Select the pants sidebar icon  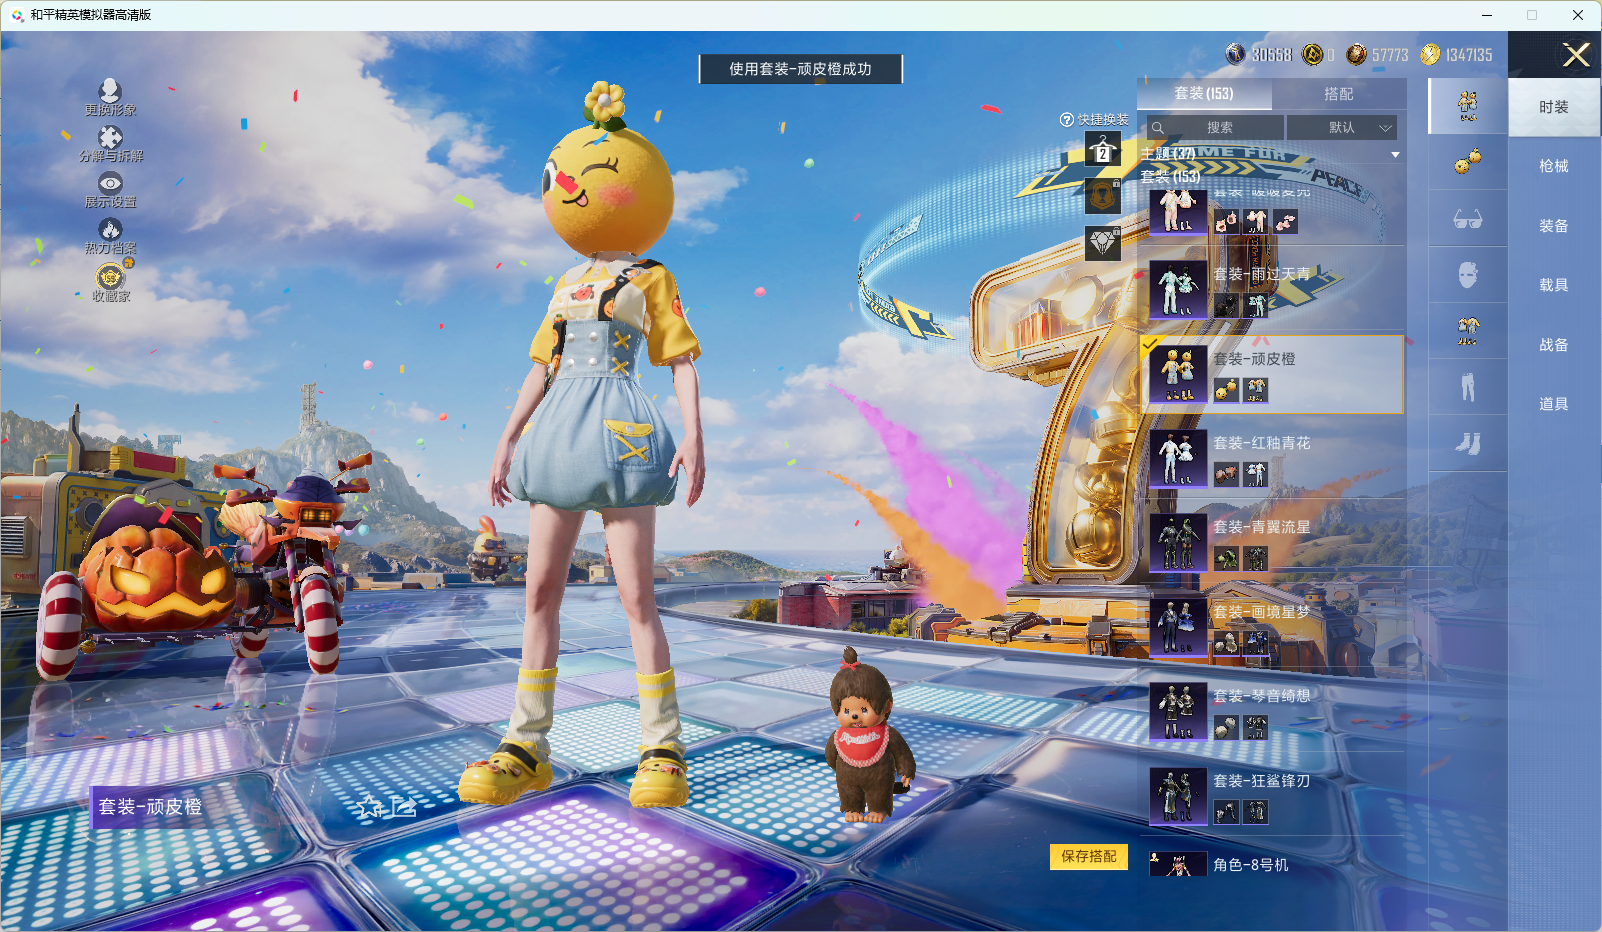point(1468,386)
